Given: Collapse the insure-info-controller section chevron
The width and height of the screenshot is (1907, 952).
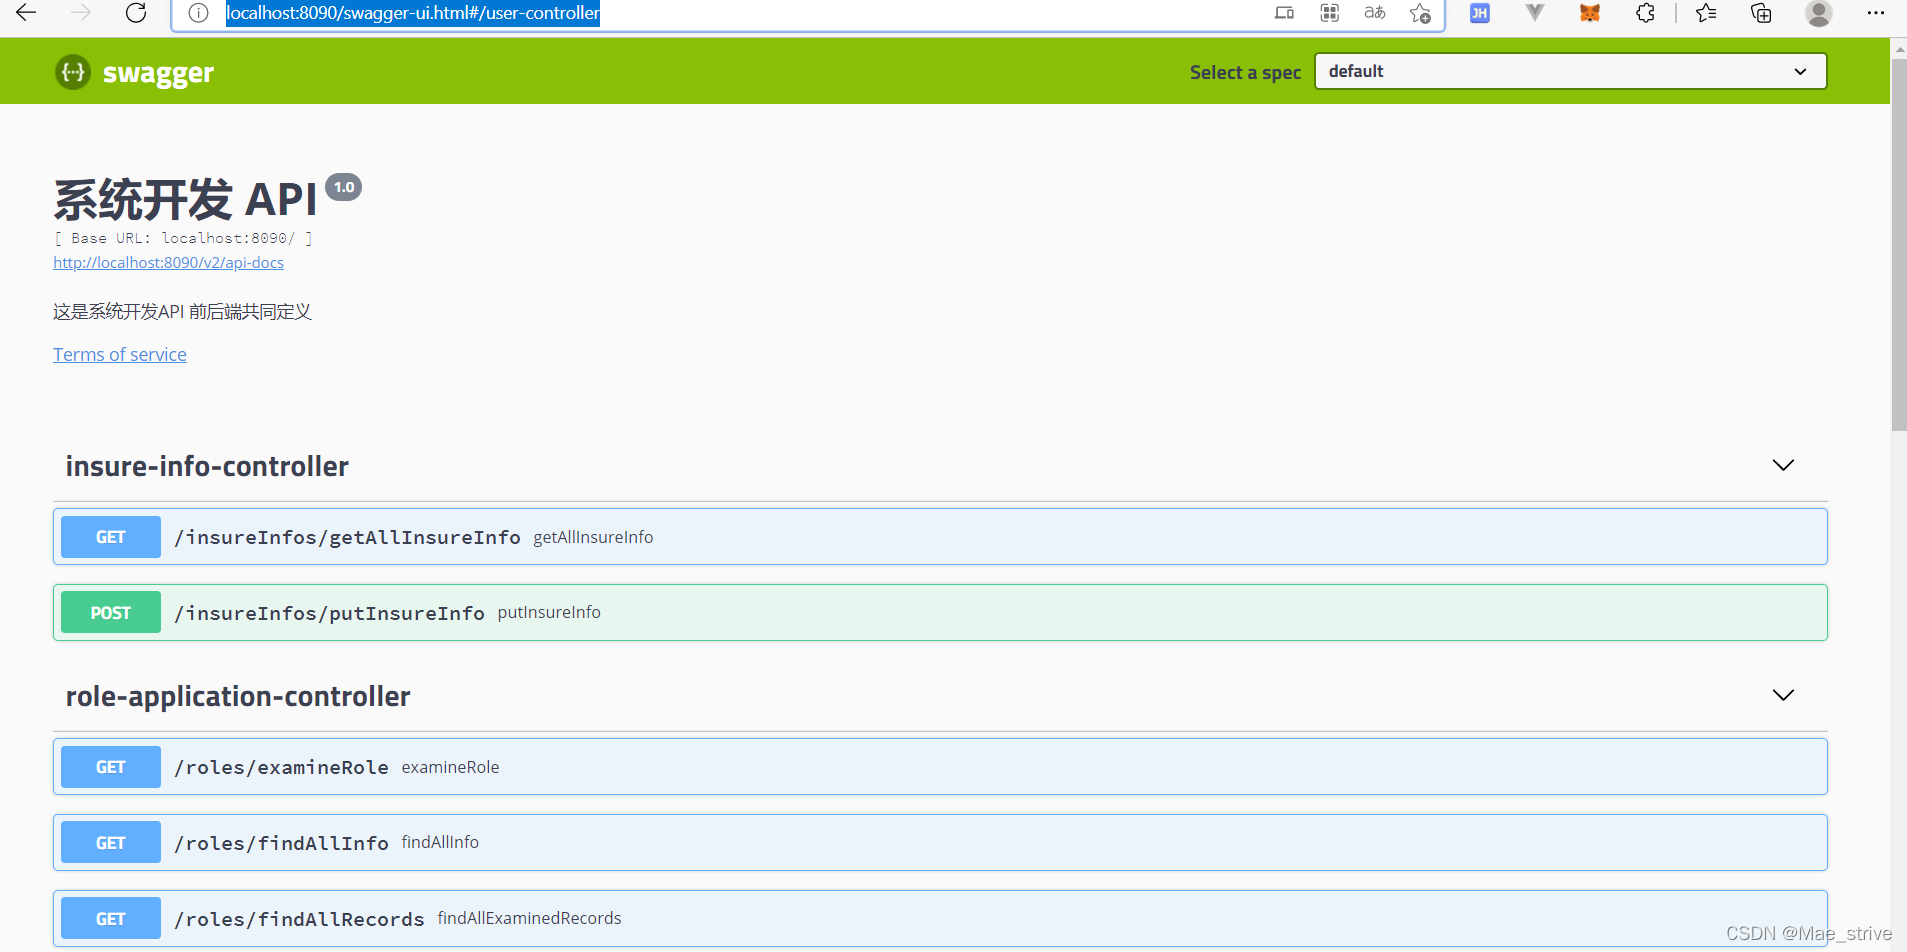Looking at the screenshot, I should [1783, 465].
